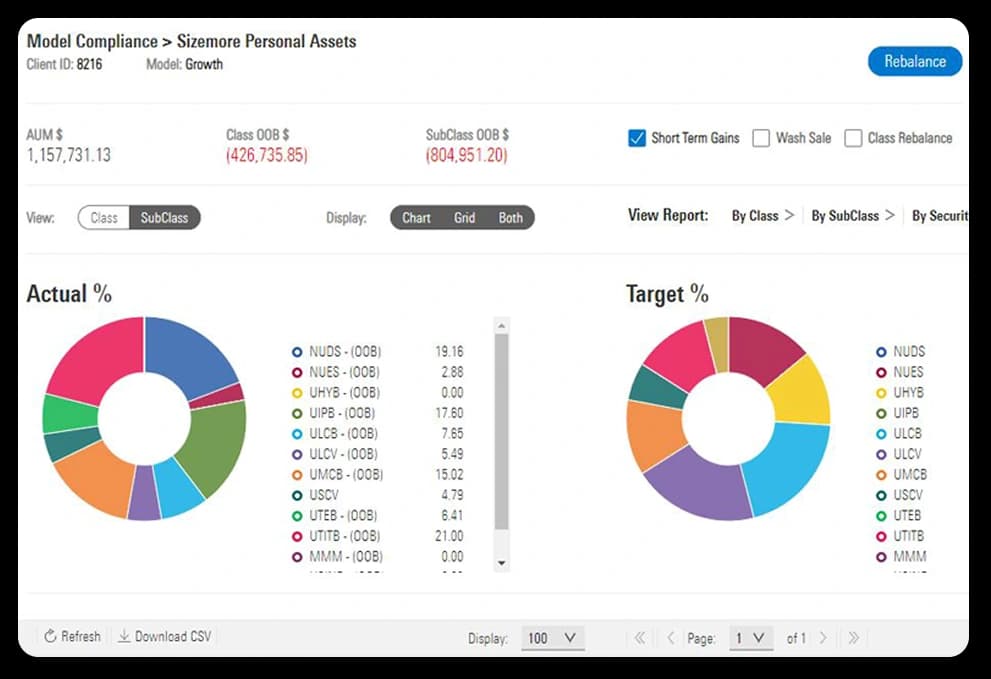
Task: Click the Client ID 8216 text
Action: coord(64,64)
